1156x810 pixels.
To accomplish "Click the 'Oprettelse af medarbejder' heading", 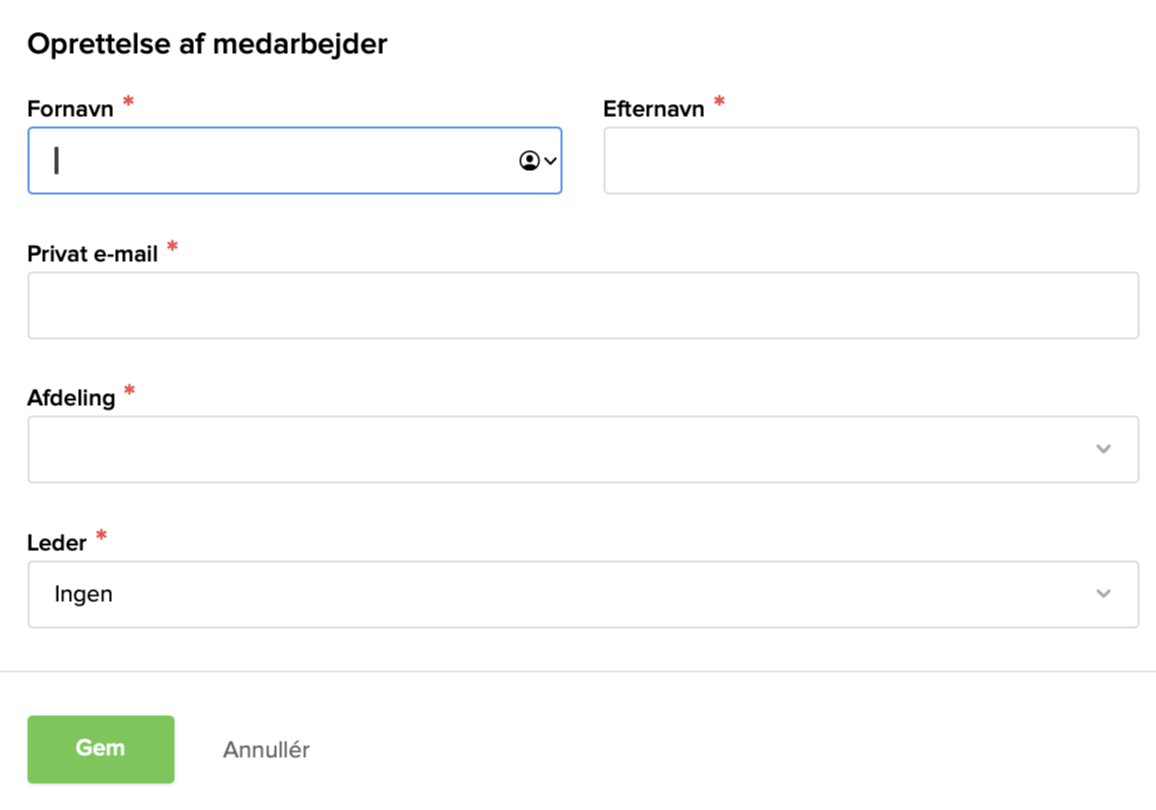I will [206, 44].
